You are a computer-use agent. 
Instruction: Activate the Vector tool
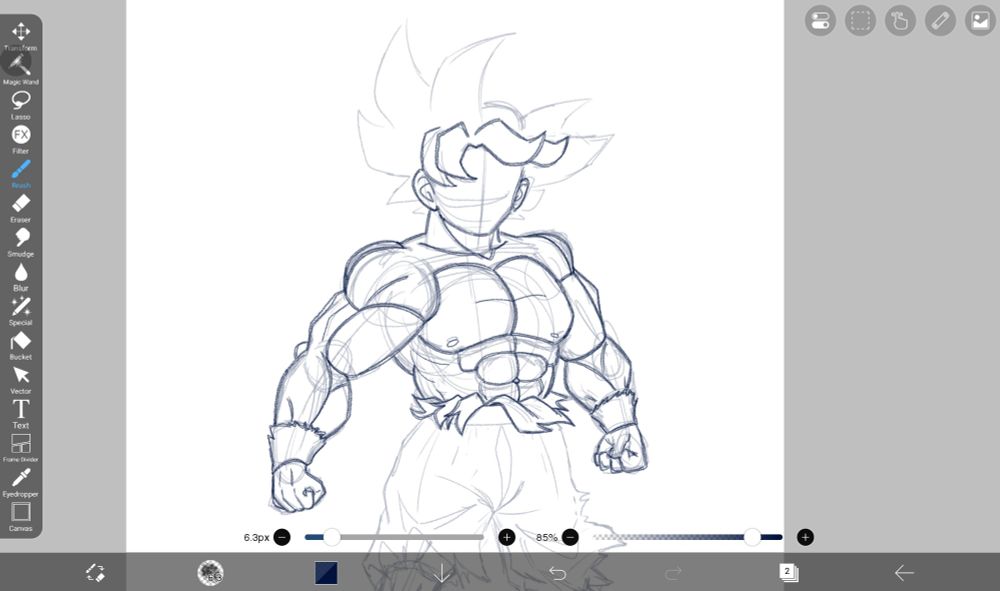coord(20,380)
